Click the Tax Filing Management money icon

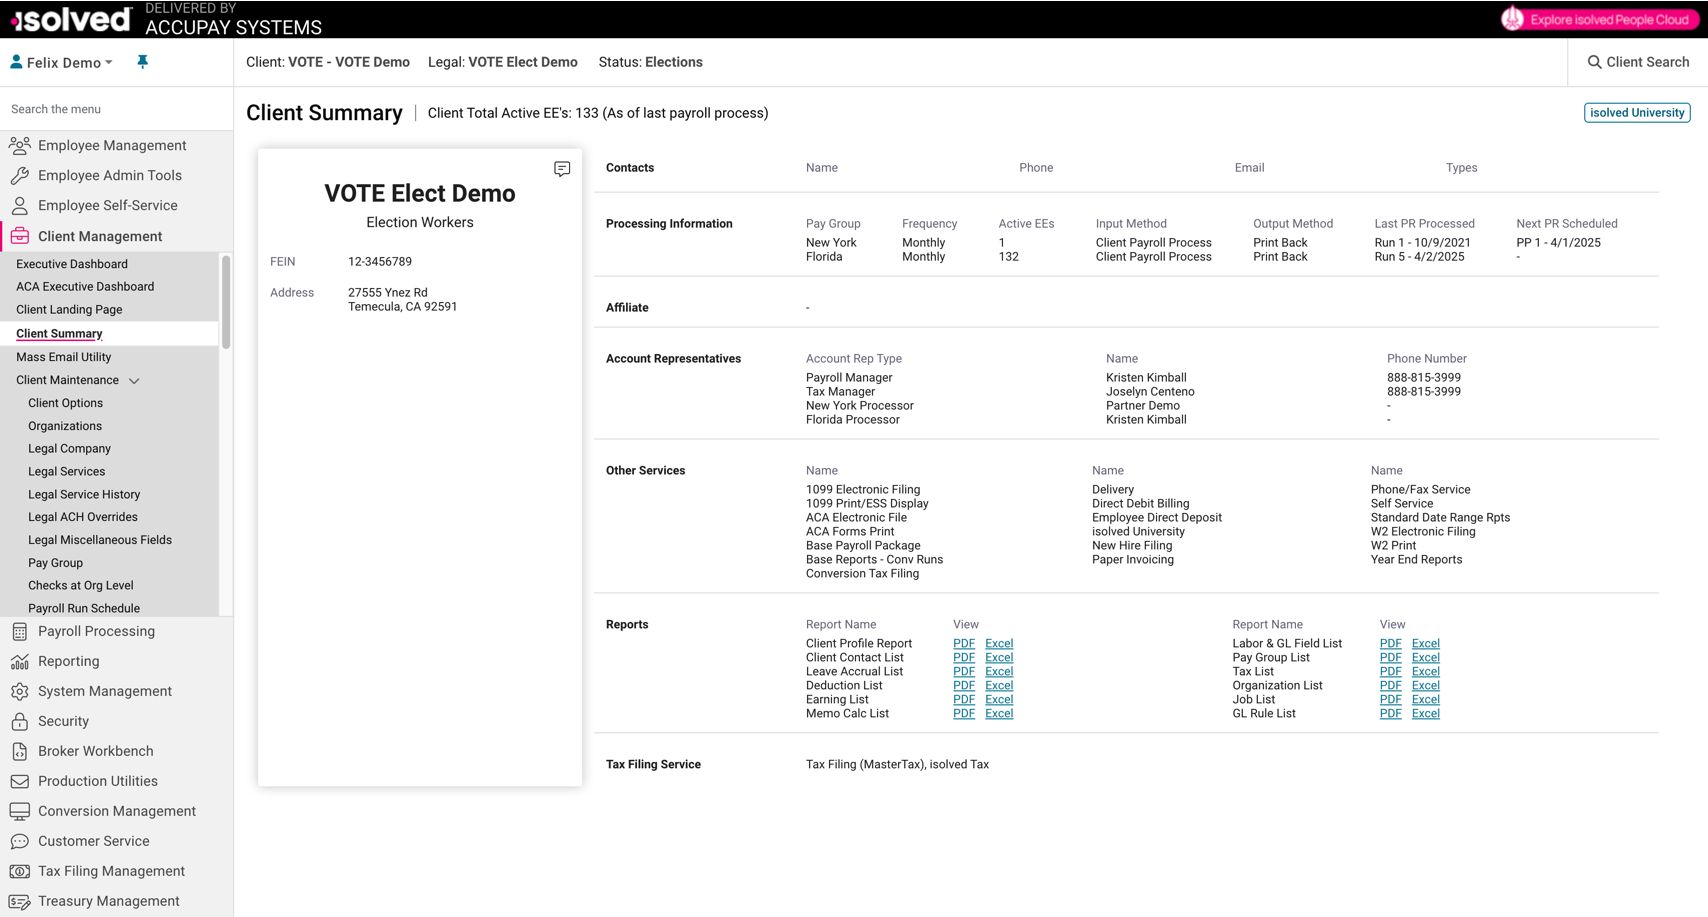(20, 872)
